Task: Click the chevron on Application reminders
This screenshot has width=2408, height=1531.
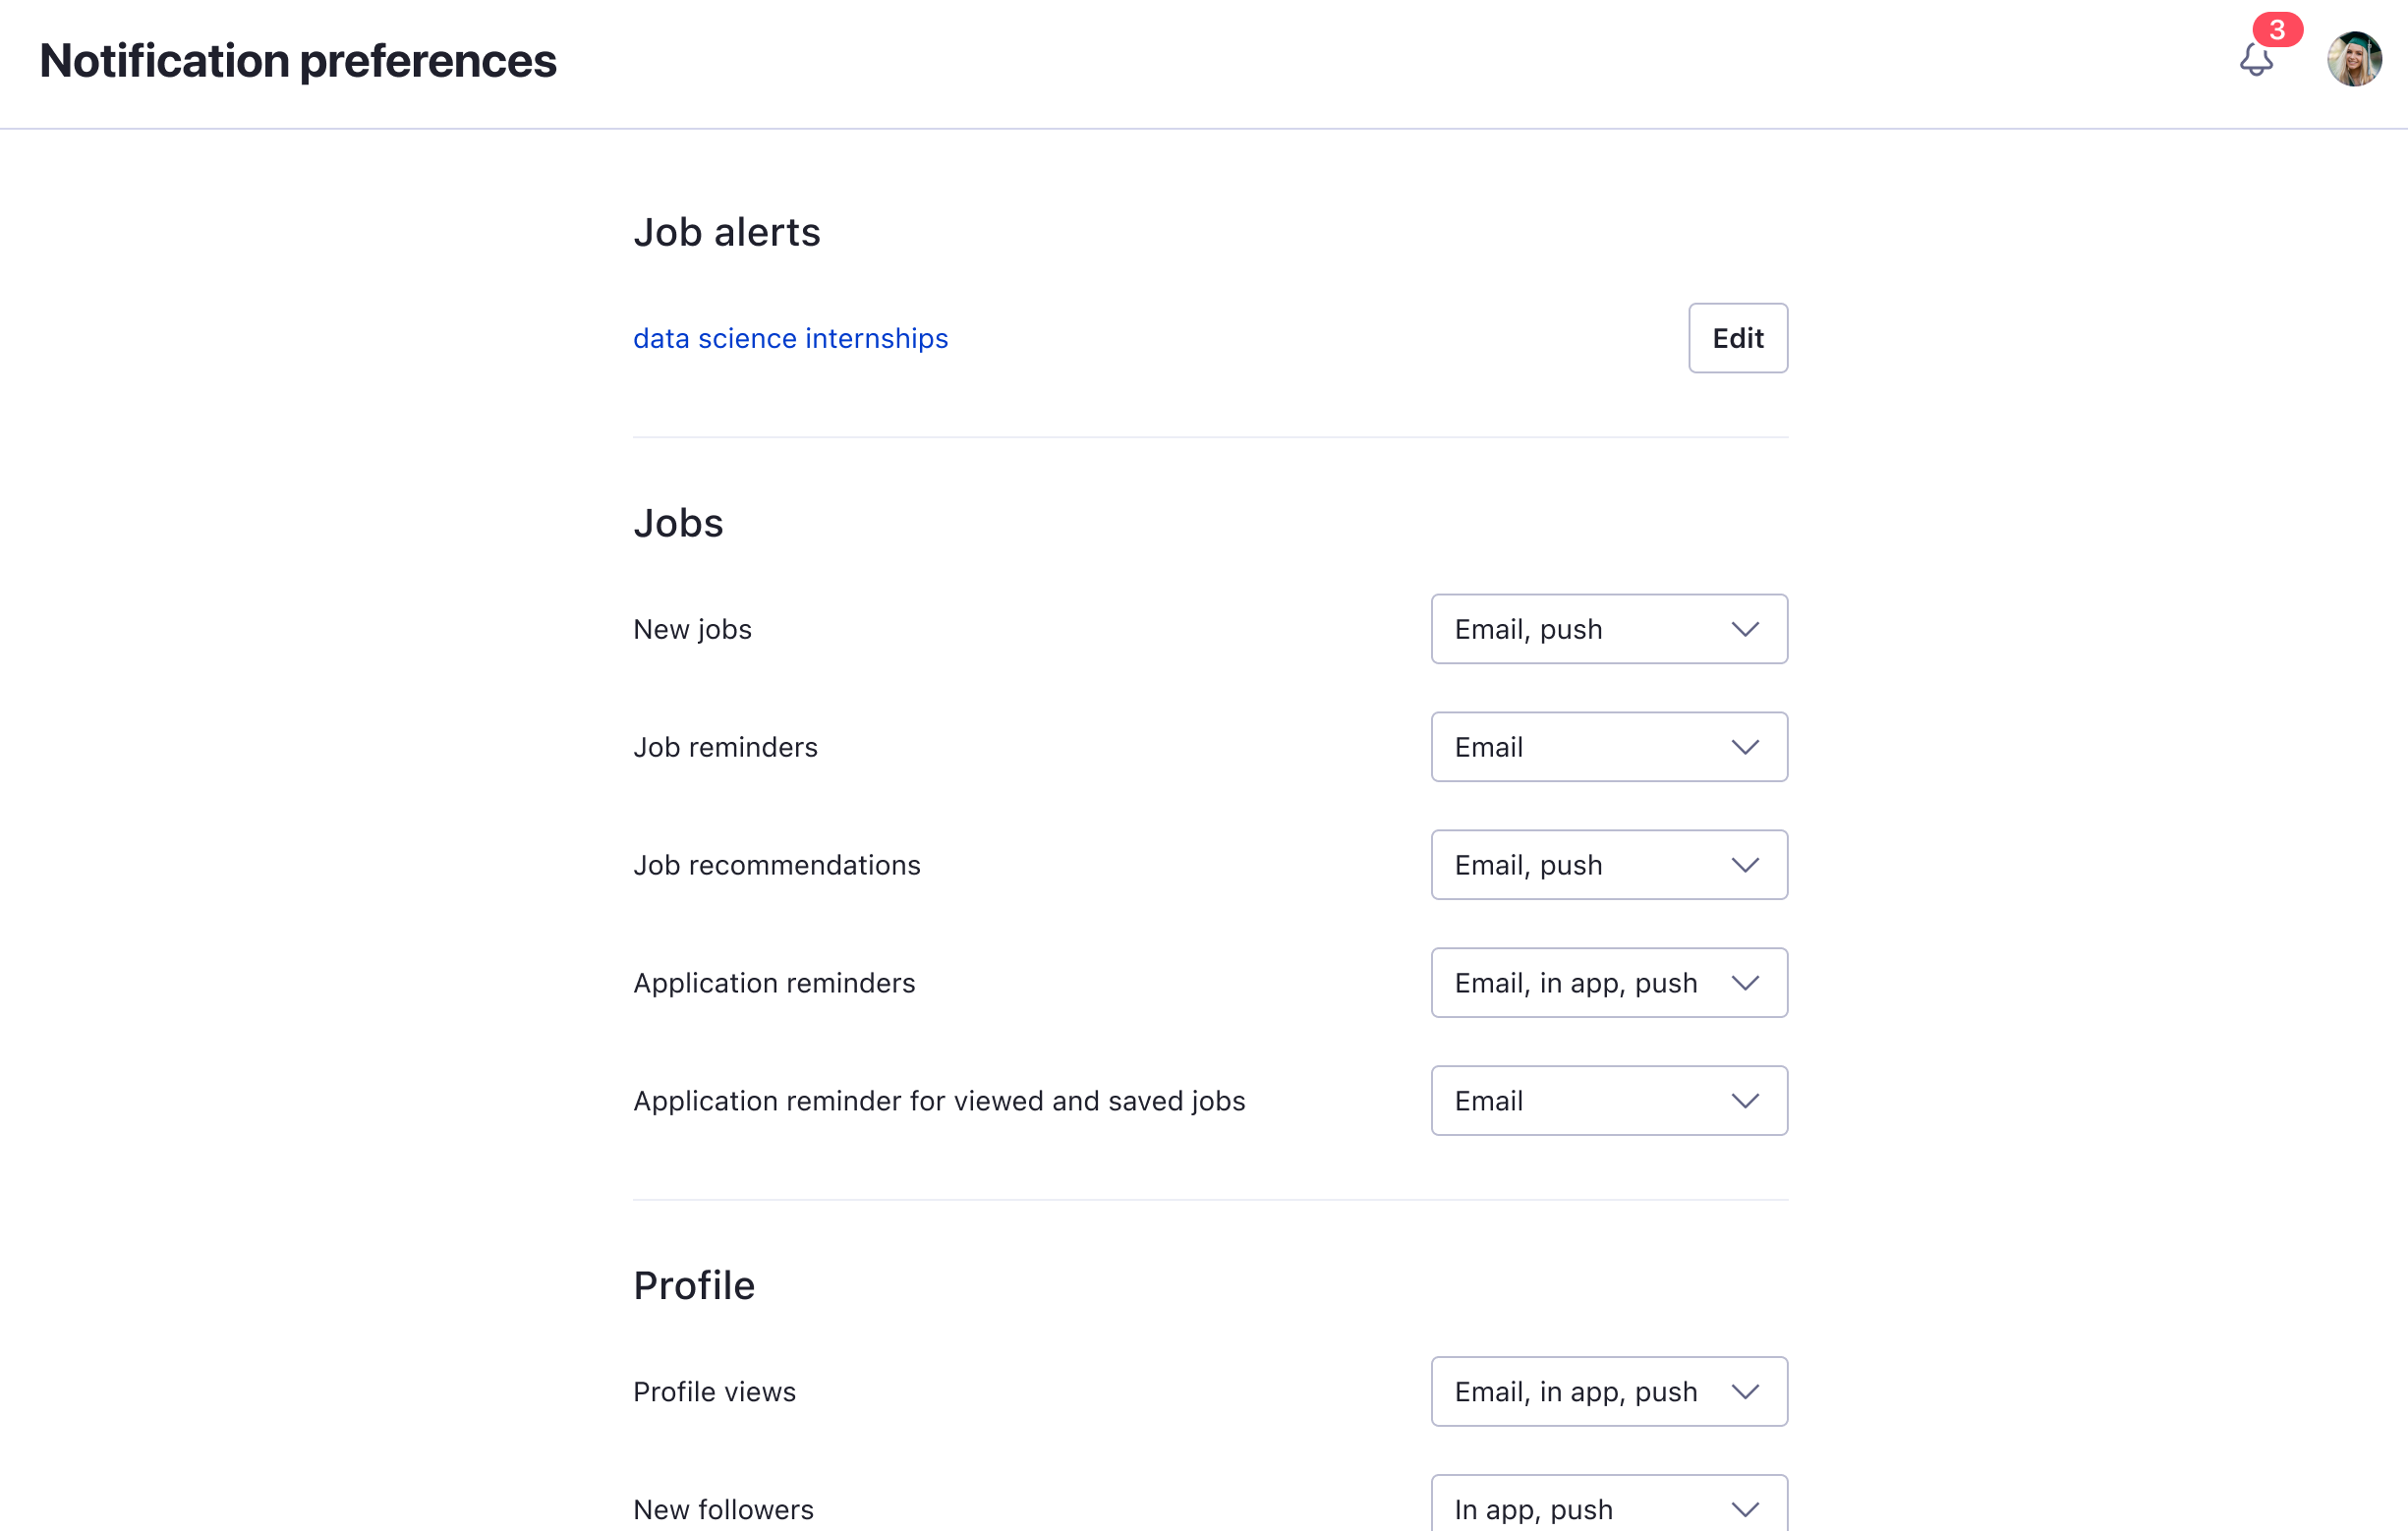Action: point(1745,983)
